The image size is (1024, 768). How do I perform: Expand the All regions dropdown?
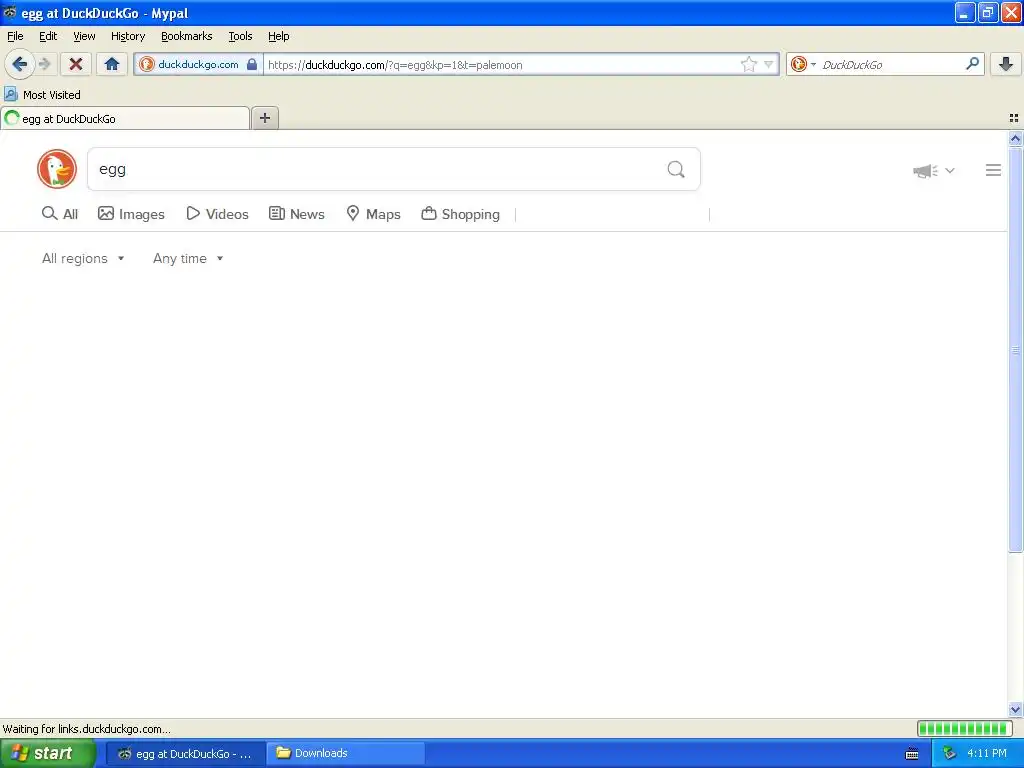pyautogui.click(x=83, y=259)
